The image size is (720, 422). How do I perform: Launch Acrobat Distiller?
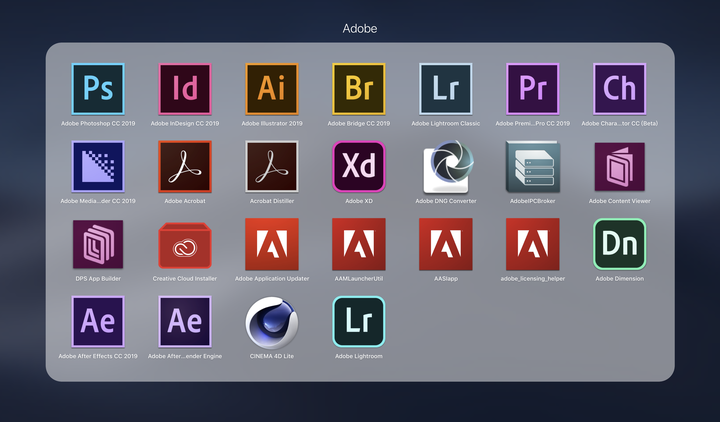coord(272,166)
